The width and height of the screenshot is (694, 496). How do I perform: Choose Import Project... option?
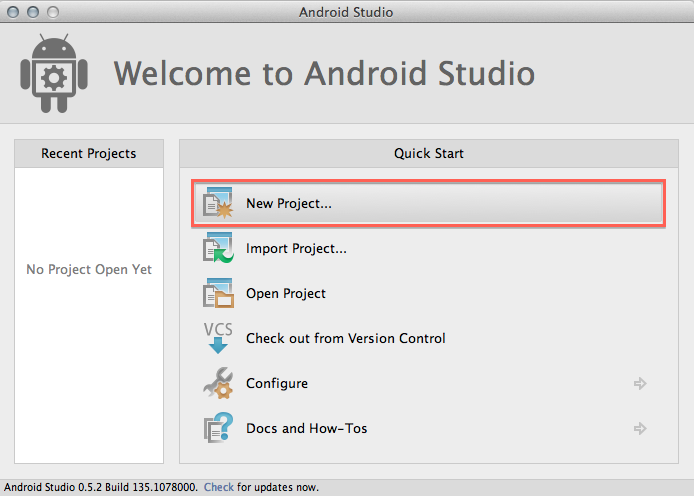click(x=428, y=248)
